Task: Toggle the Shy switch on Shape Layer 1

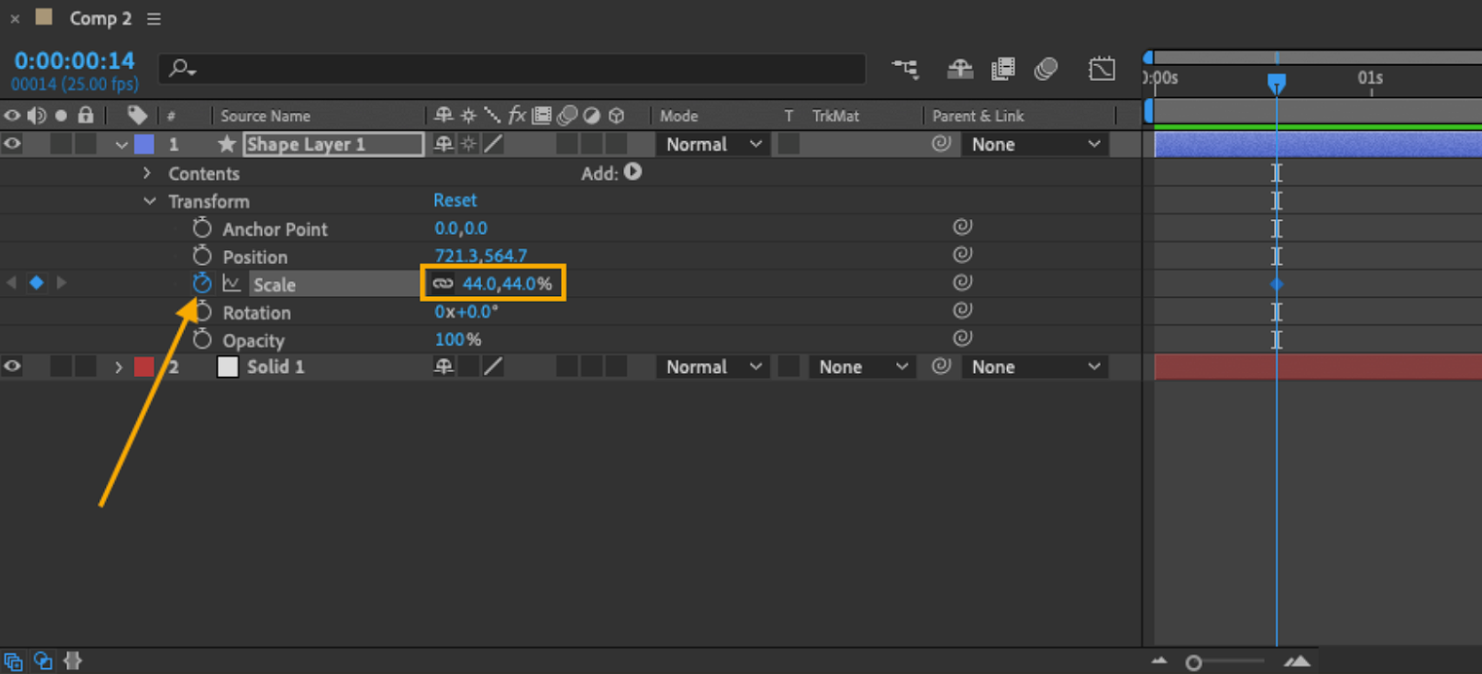Action: (444, 144)
